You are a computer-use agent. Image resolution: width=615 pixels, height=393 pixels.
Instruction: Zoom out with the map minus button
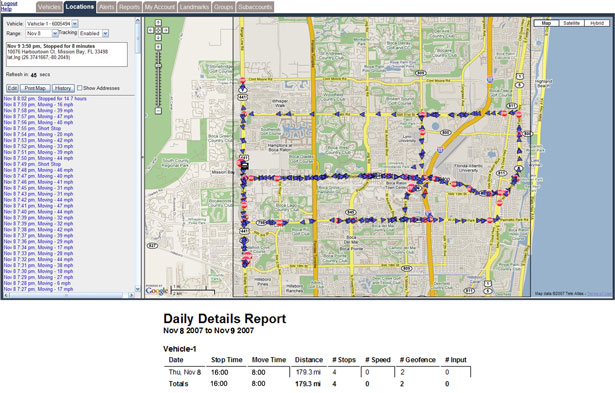158,111
